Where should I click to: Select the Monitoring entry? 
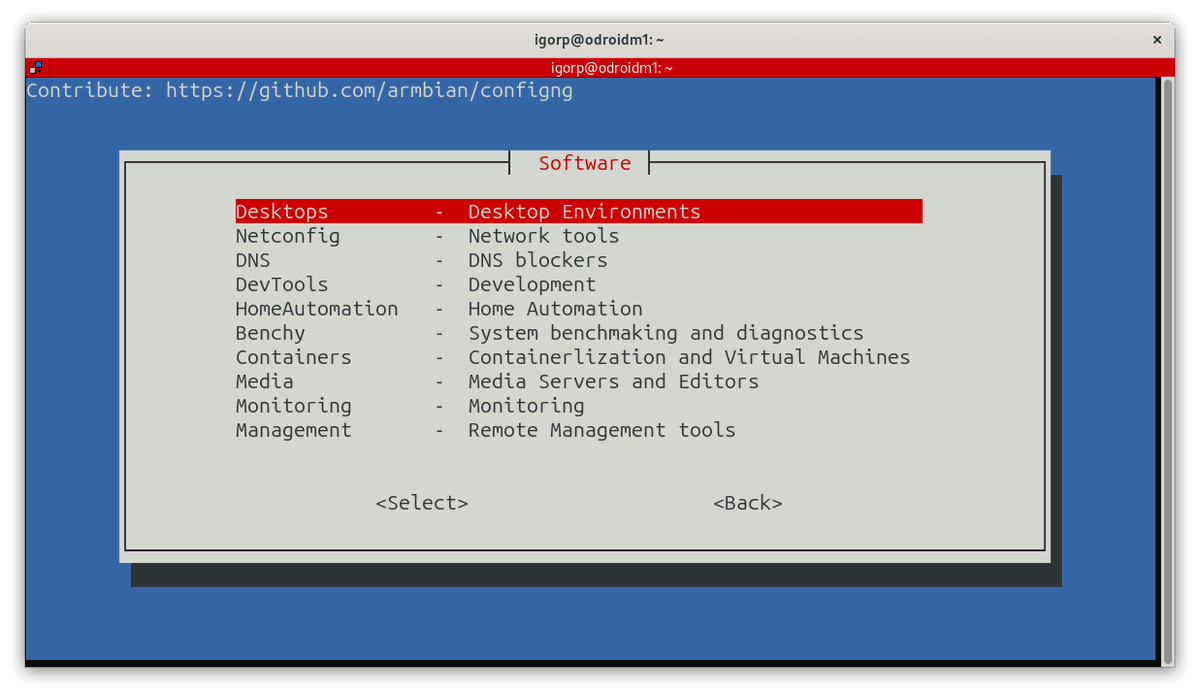tap(293, 405)
